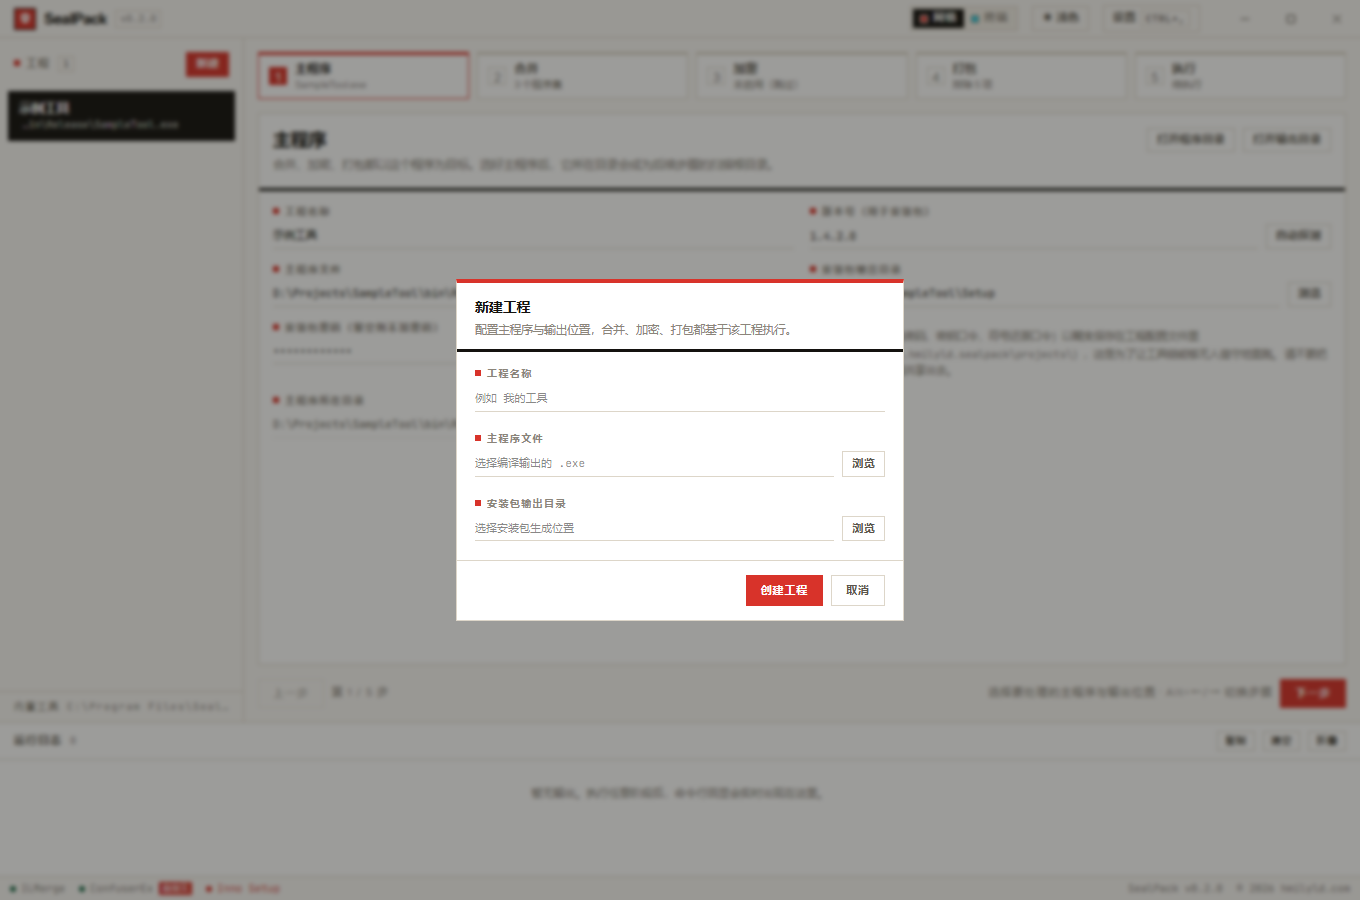Viewport: 1360px width, 900px height.
Task: Click the 工程名称 input field
Action: tap(680, 398)
